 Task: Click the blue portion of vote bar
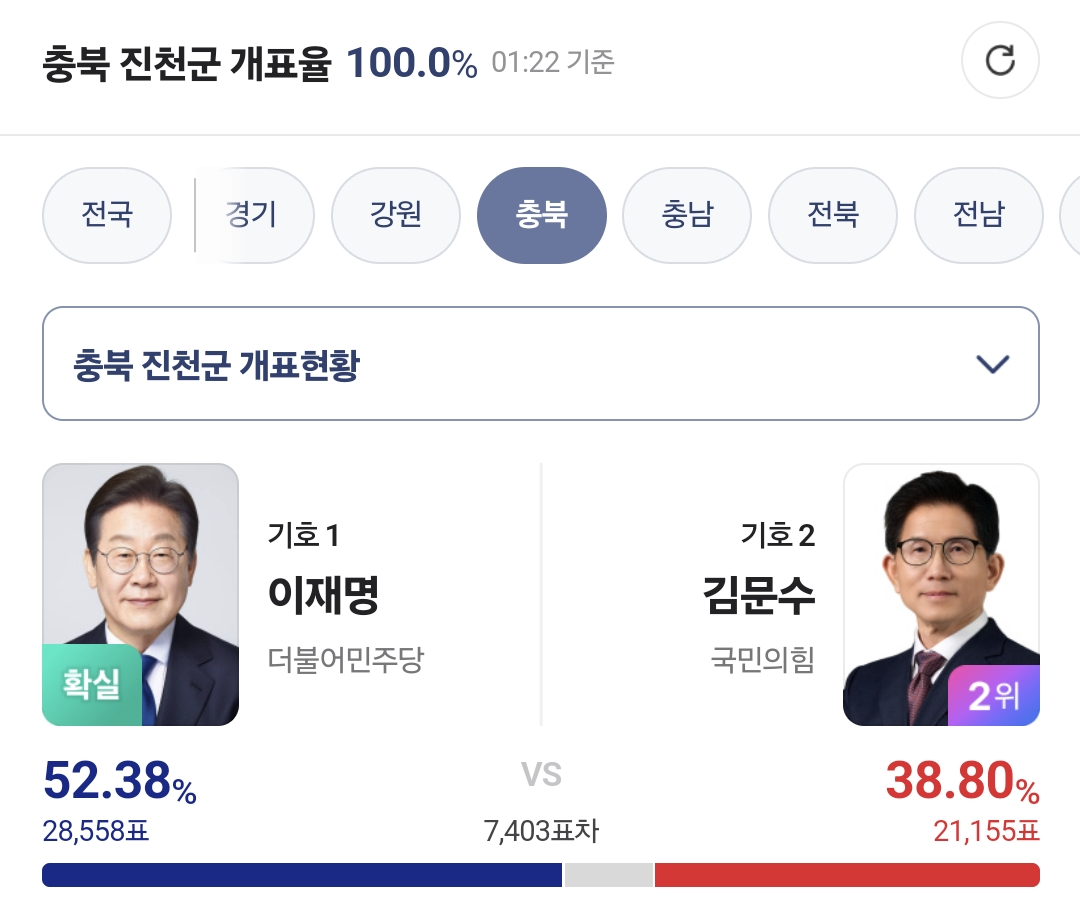(x=302, y=875)
